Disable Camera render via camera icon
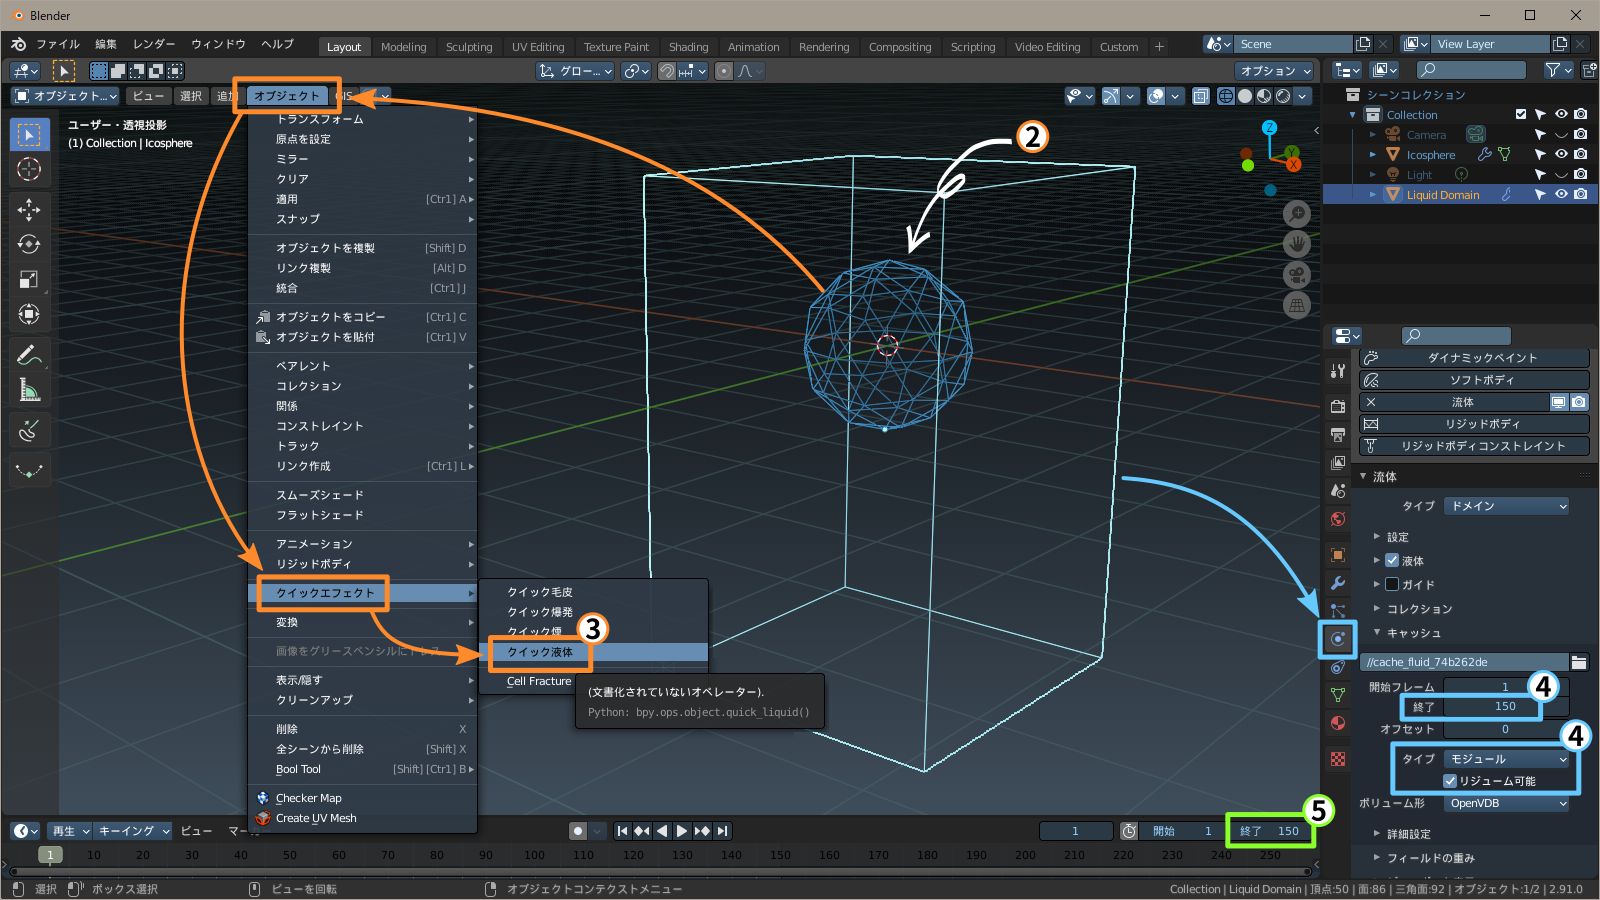Viewport: 1600px width, 900px height. (x=1580, y=135)
